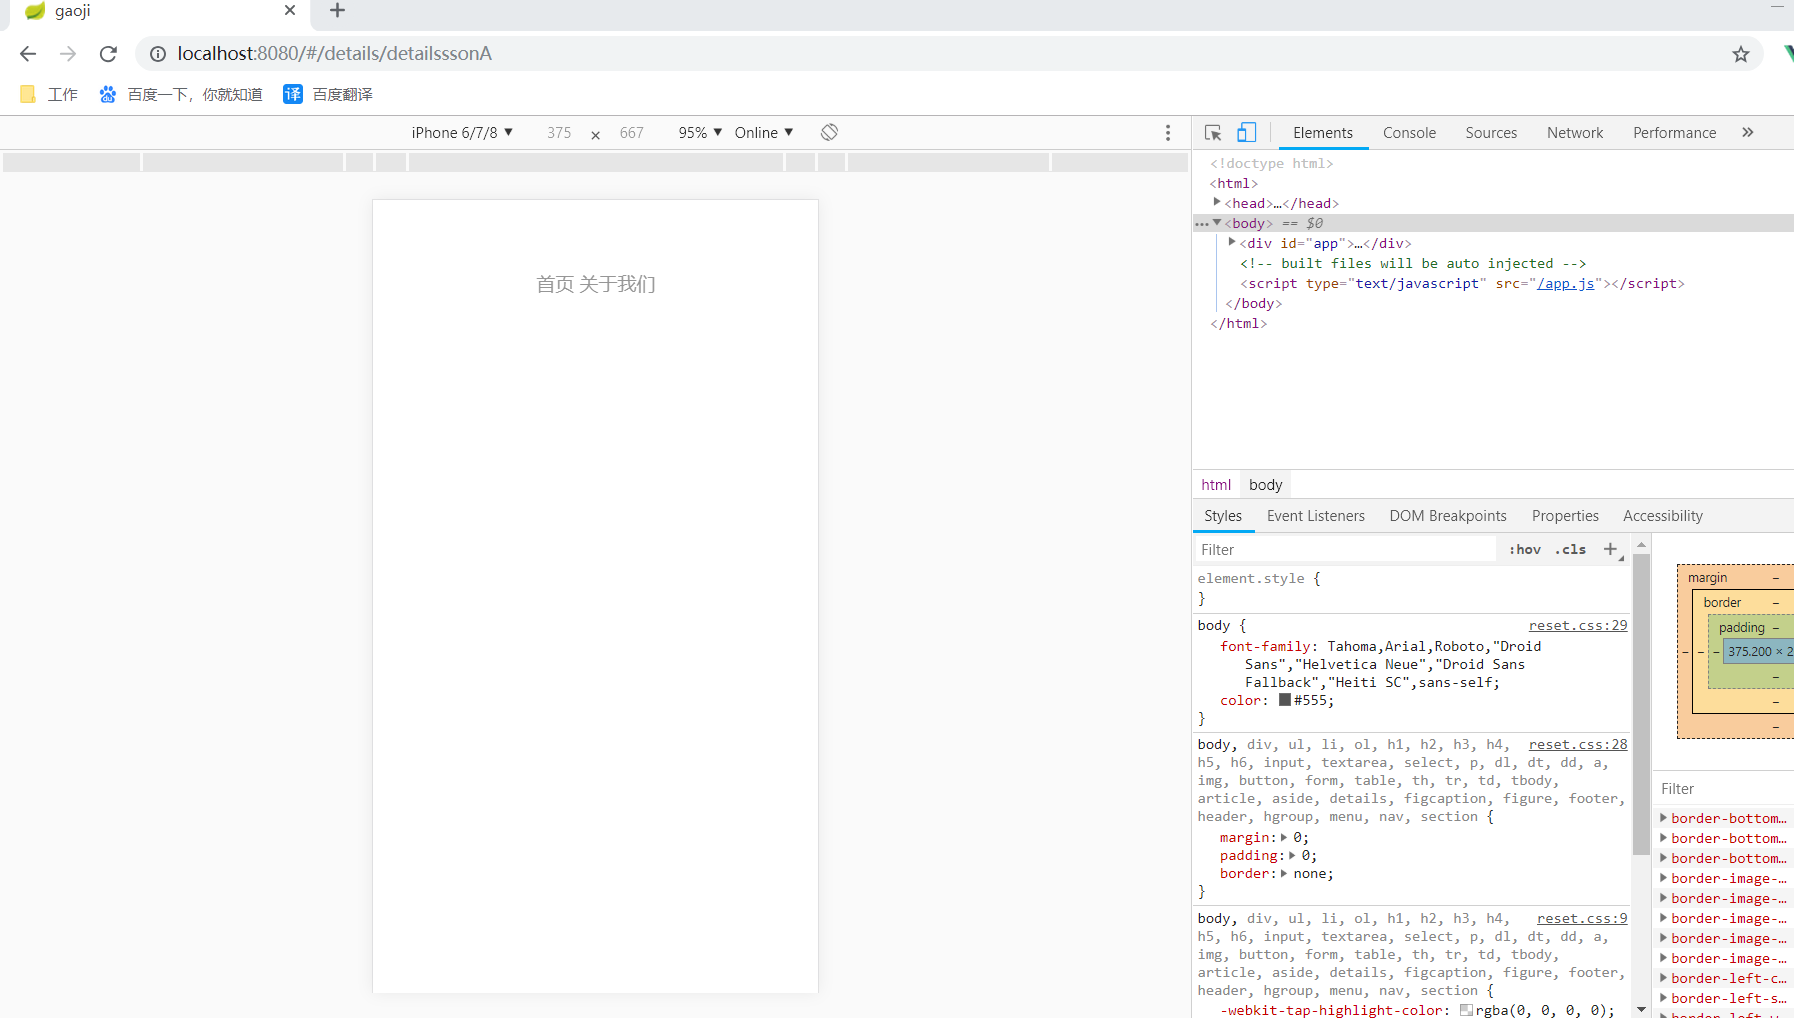Edit viewport height 667 field
This screenshot has width=1794, height=1018.
[x=631, y=133]
